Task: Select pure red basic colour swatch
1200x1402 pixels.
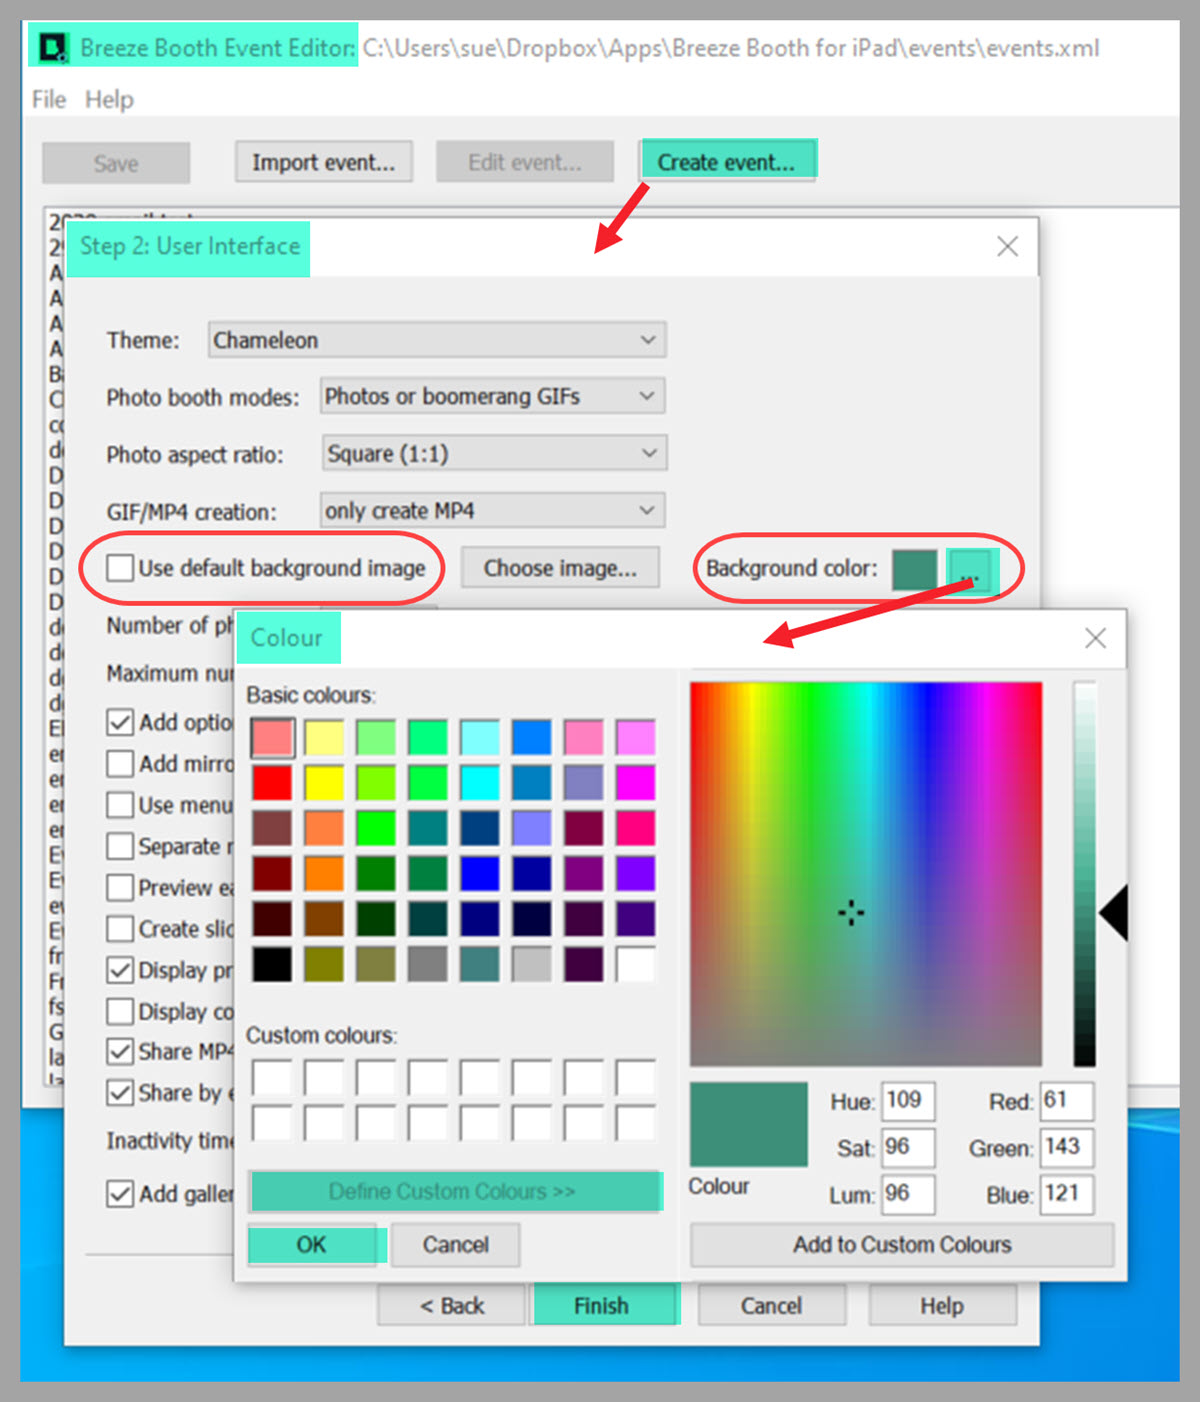Action: [272, 783]
